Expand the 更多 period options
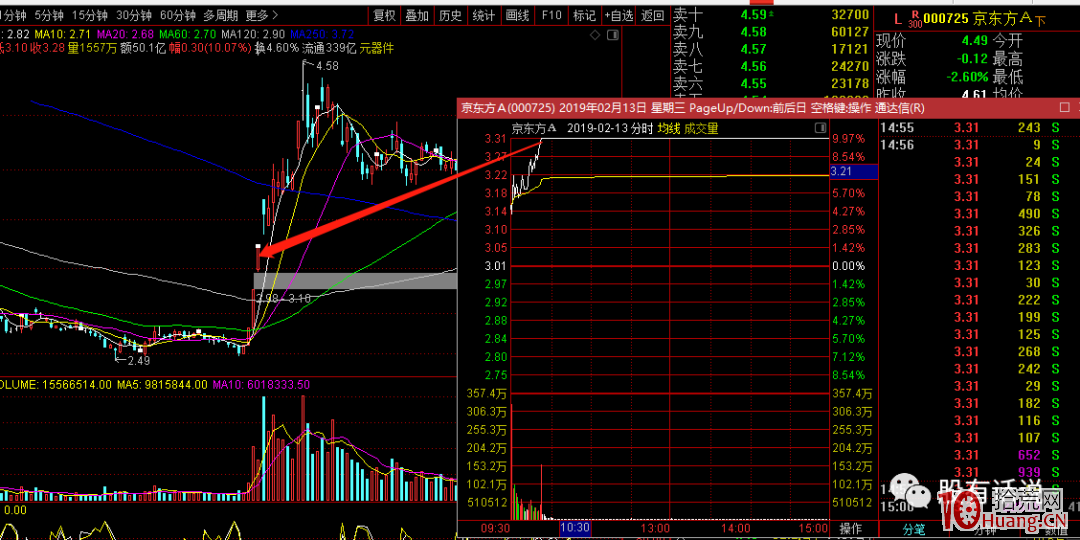 pos(262,14)
